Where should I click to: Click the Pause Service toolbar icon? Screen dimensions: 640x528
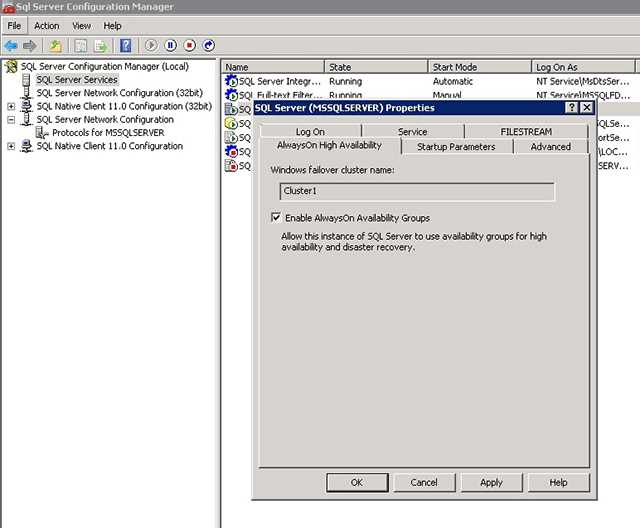pos(171,45)
